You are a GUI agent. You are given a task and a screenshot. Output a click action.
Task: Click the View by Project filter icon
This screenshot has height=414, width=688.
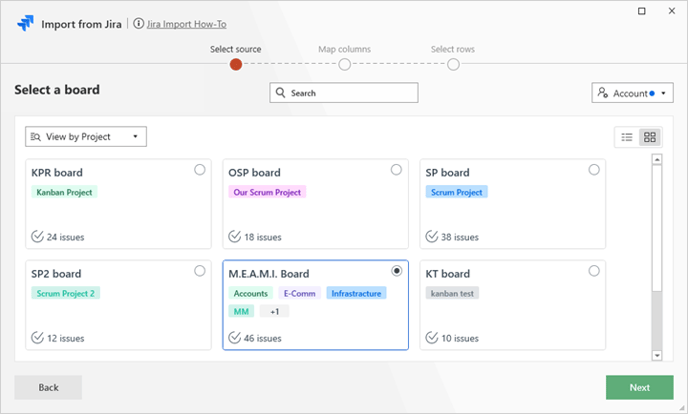(x=36, y=137)
